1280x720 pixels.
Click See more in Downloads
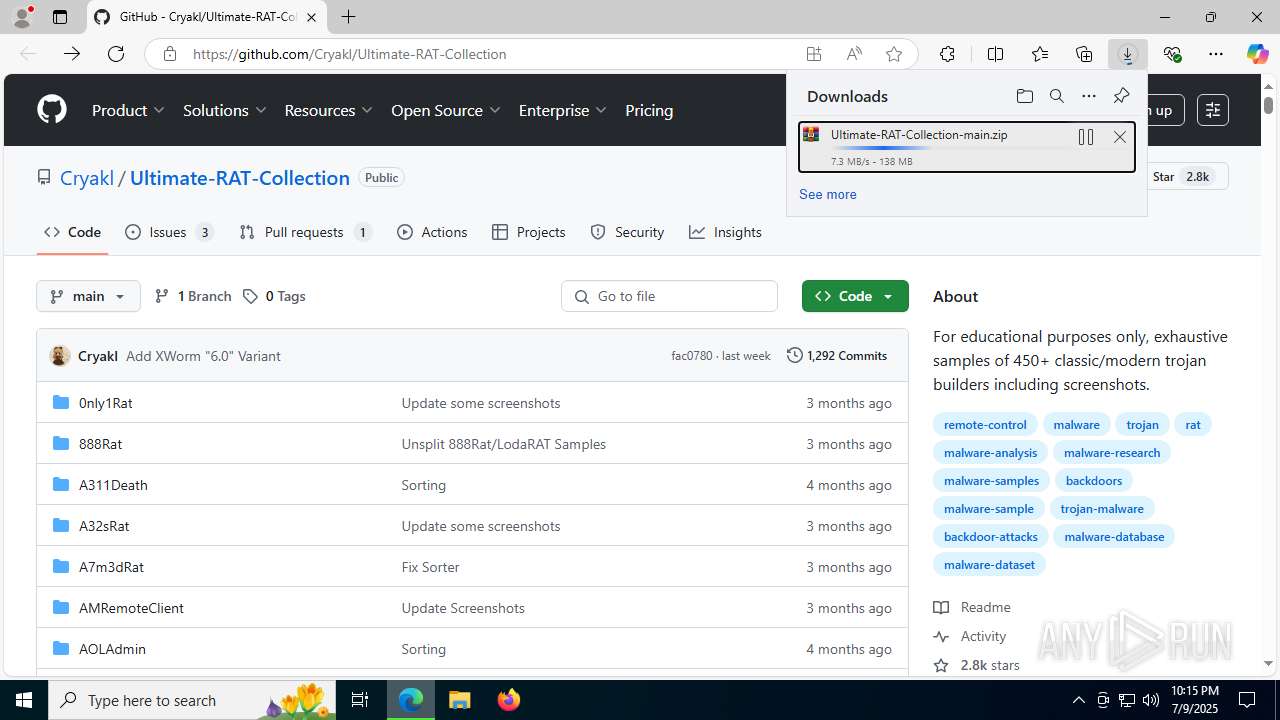click(x=827, y=194)
